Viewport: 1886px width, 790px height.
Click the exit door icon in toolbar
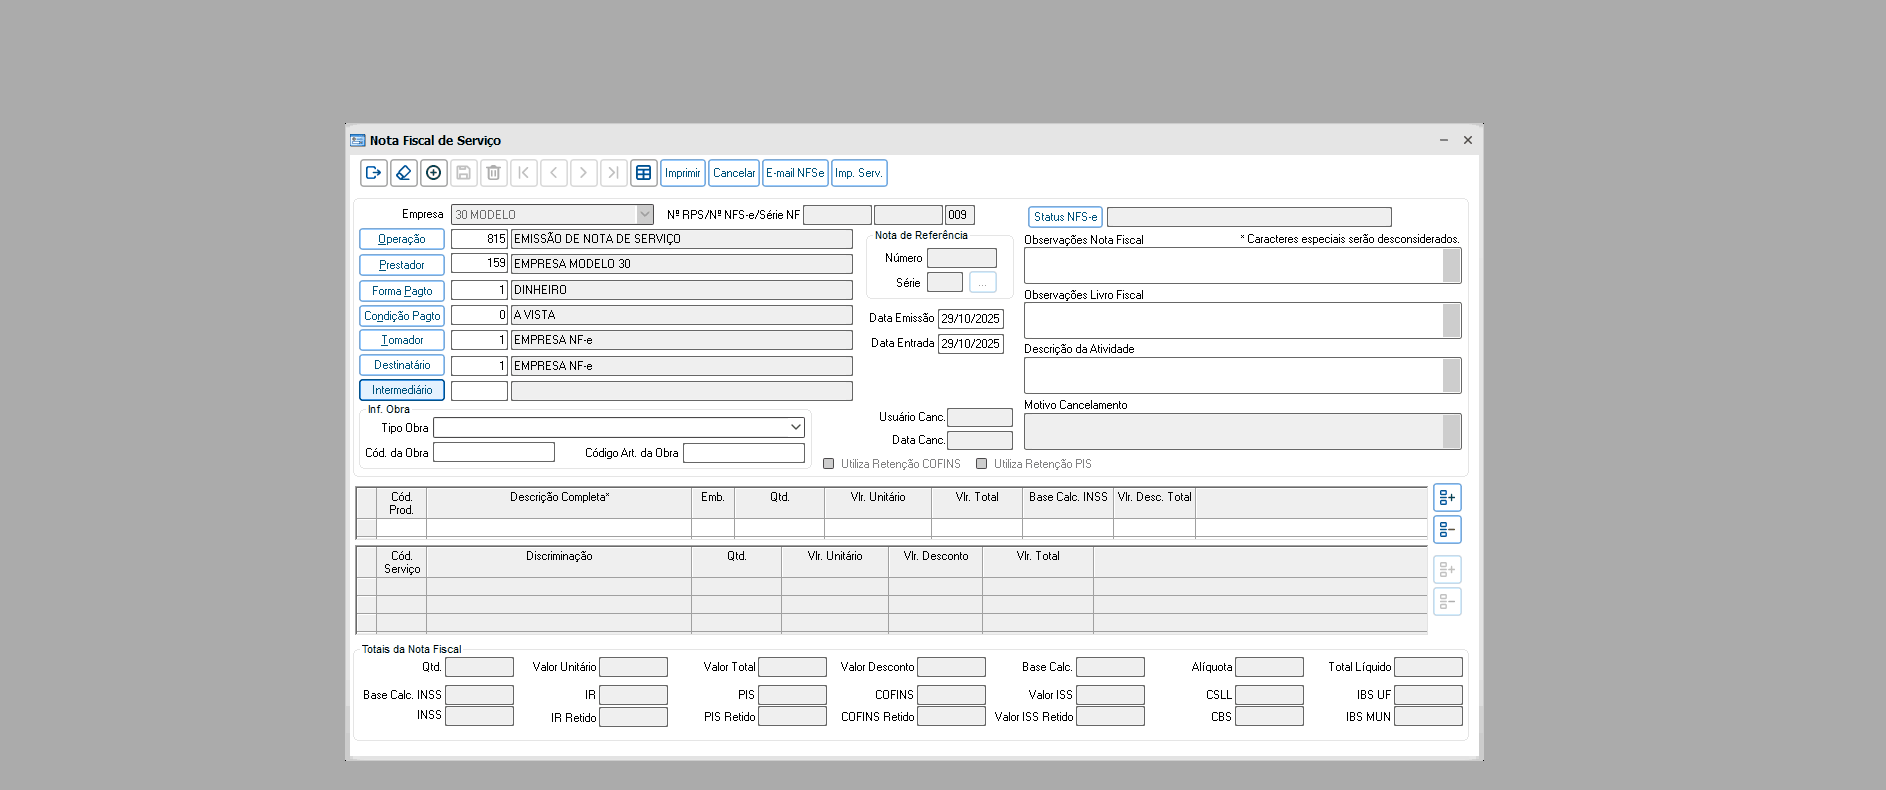(x=374, y=173)
